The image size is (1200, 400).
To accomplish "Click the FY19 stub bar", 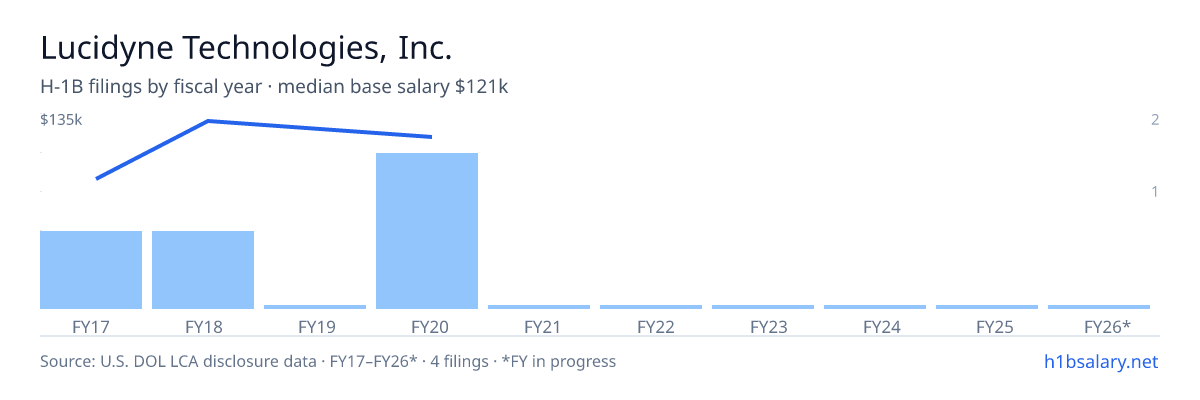I will (315, 307).
